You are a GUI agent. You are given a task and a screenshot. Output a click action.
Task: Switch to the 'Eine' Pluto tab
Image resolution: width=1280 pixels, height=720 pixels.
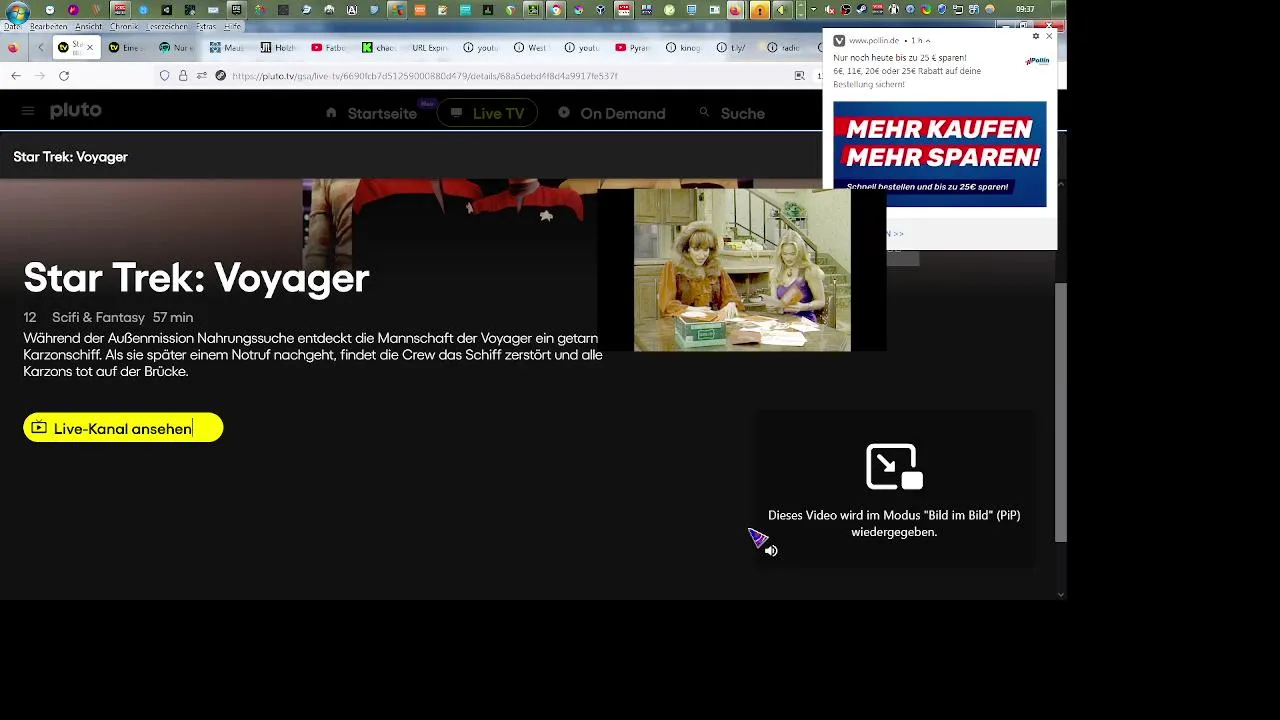126,47
